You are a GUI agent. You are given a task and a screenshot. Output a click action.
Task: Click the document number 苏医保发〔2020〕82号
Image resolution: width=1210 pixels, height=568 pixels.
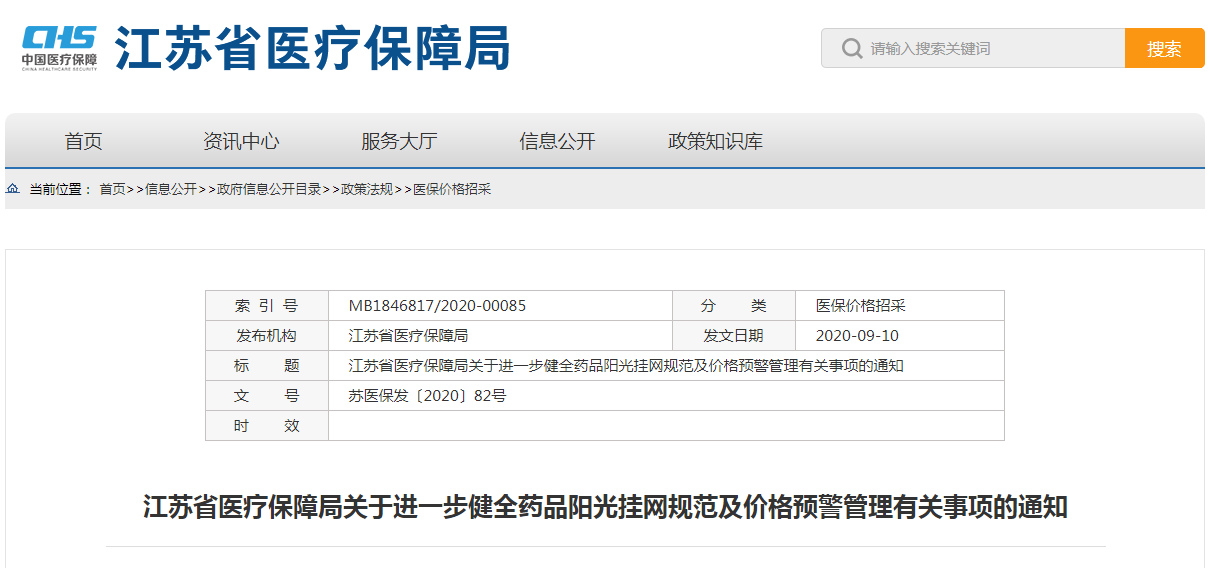tap(427, 396)
